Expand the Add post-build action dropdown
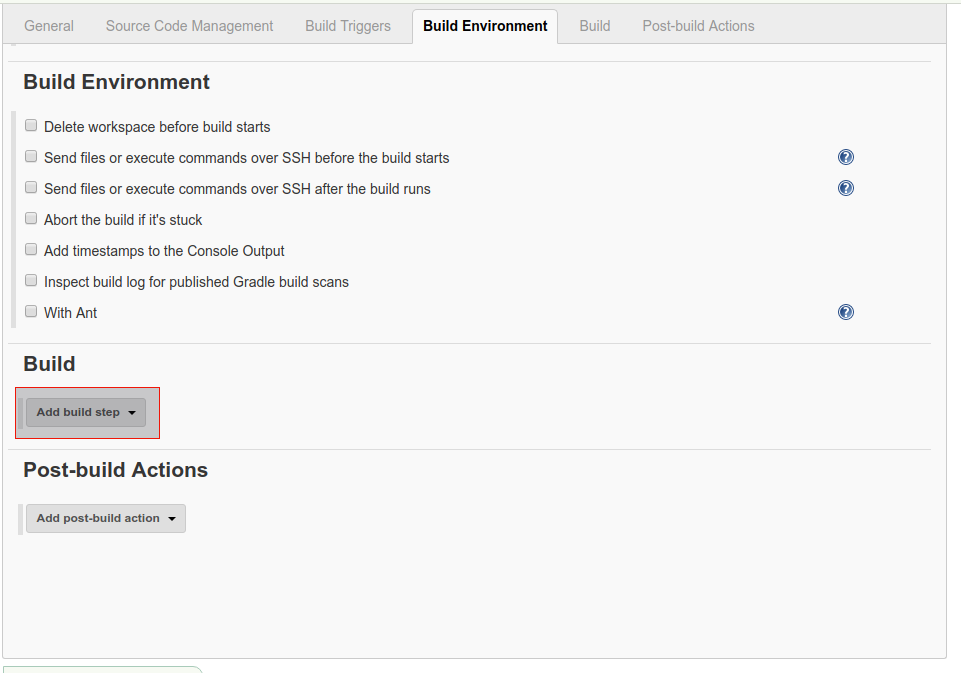 tap(105, 519)
